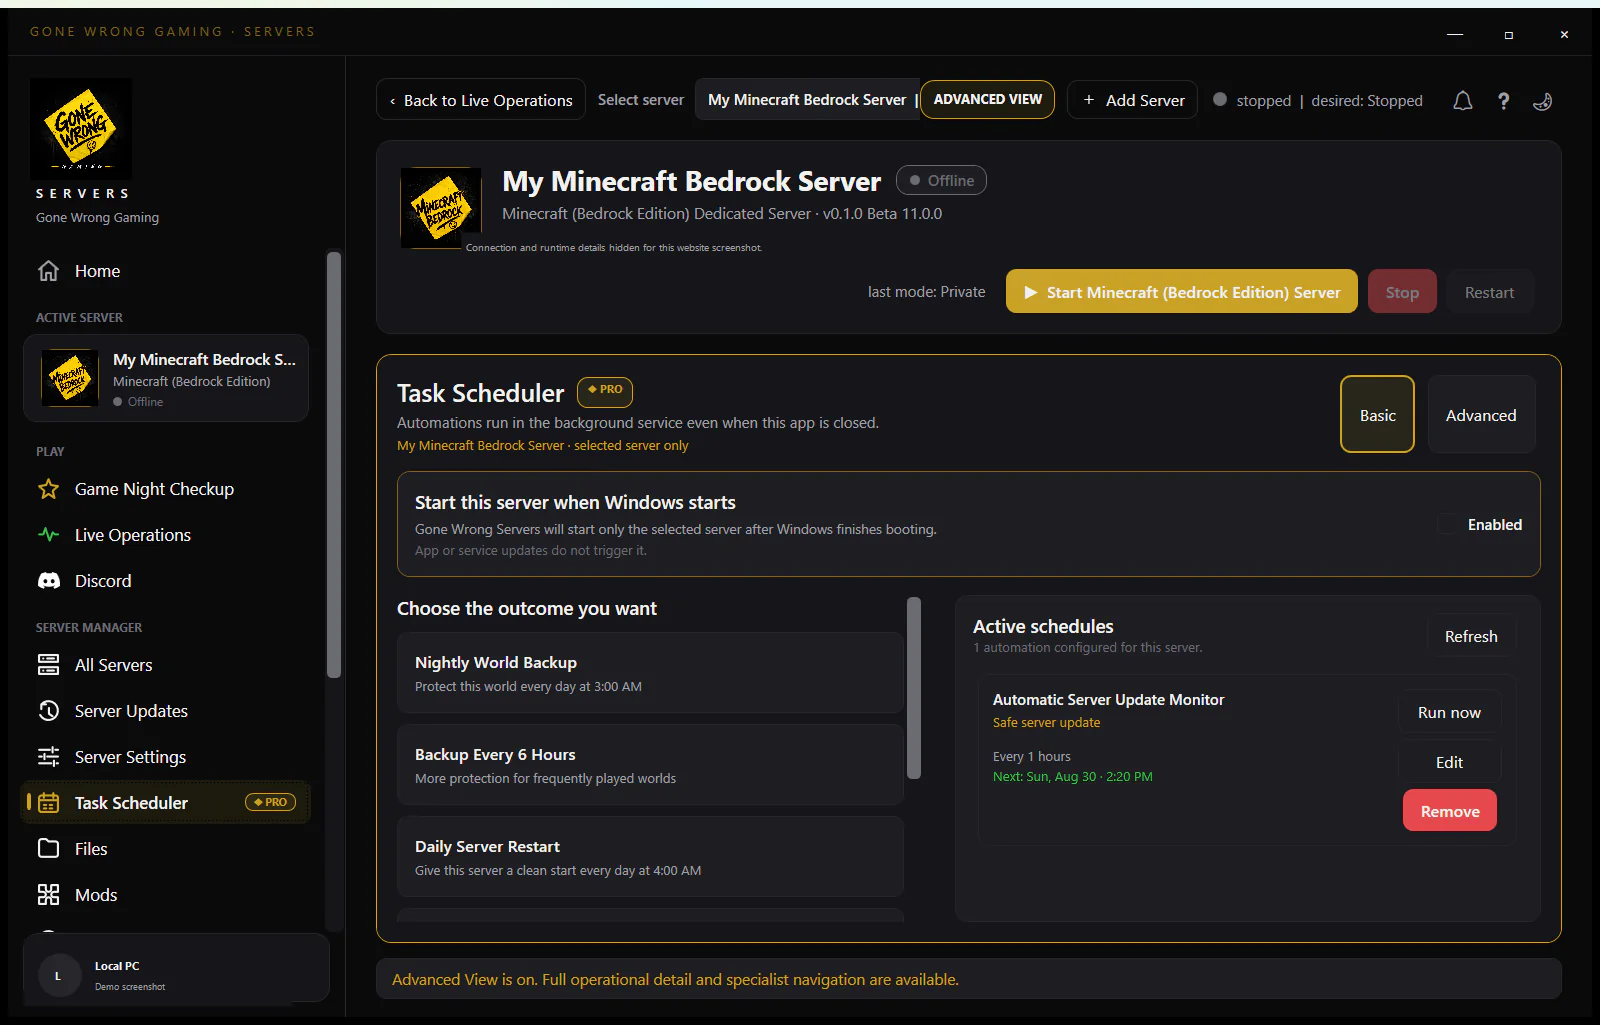1600x1025 pixels.
Task: Start Minecraft Bedrock Edition Server
Action: click(1181, 292)
